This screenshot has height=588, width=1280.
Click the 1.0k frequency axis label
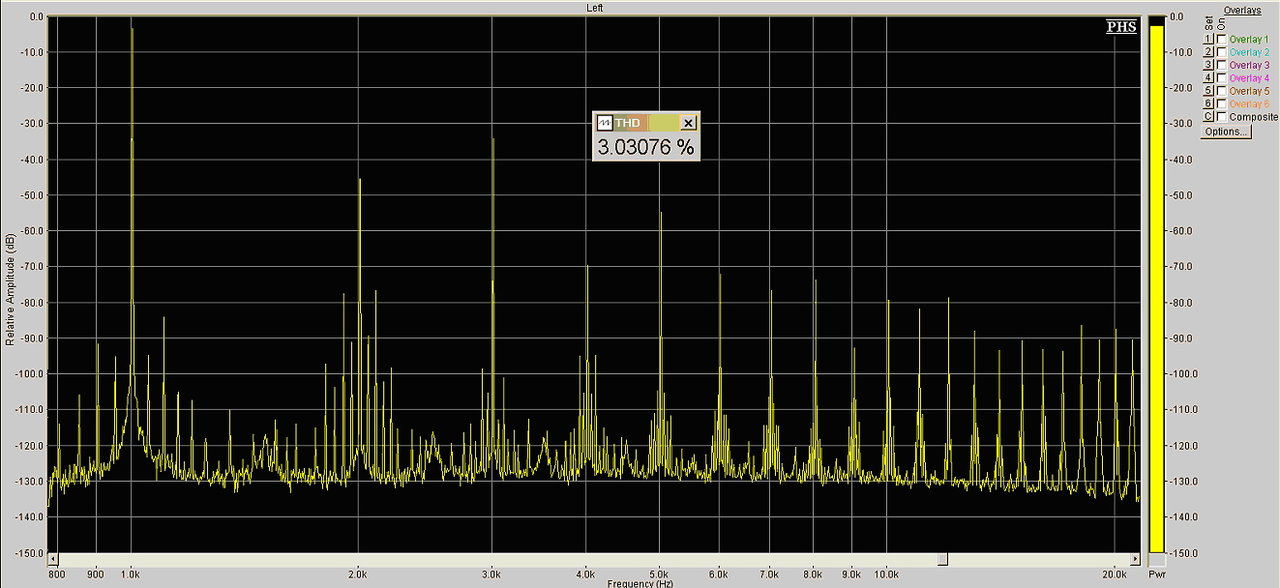click(132, 575)
